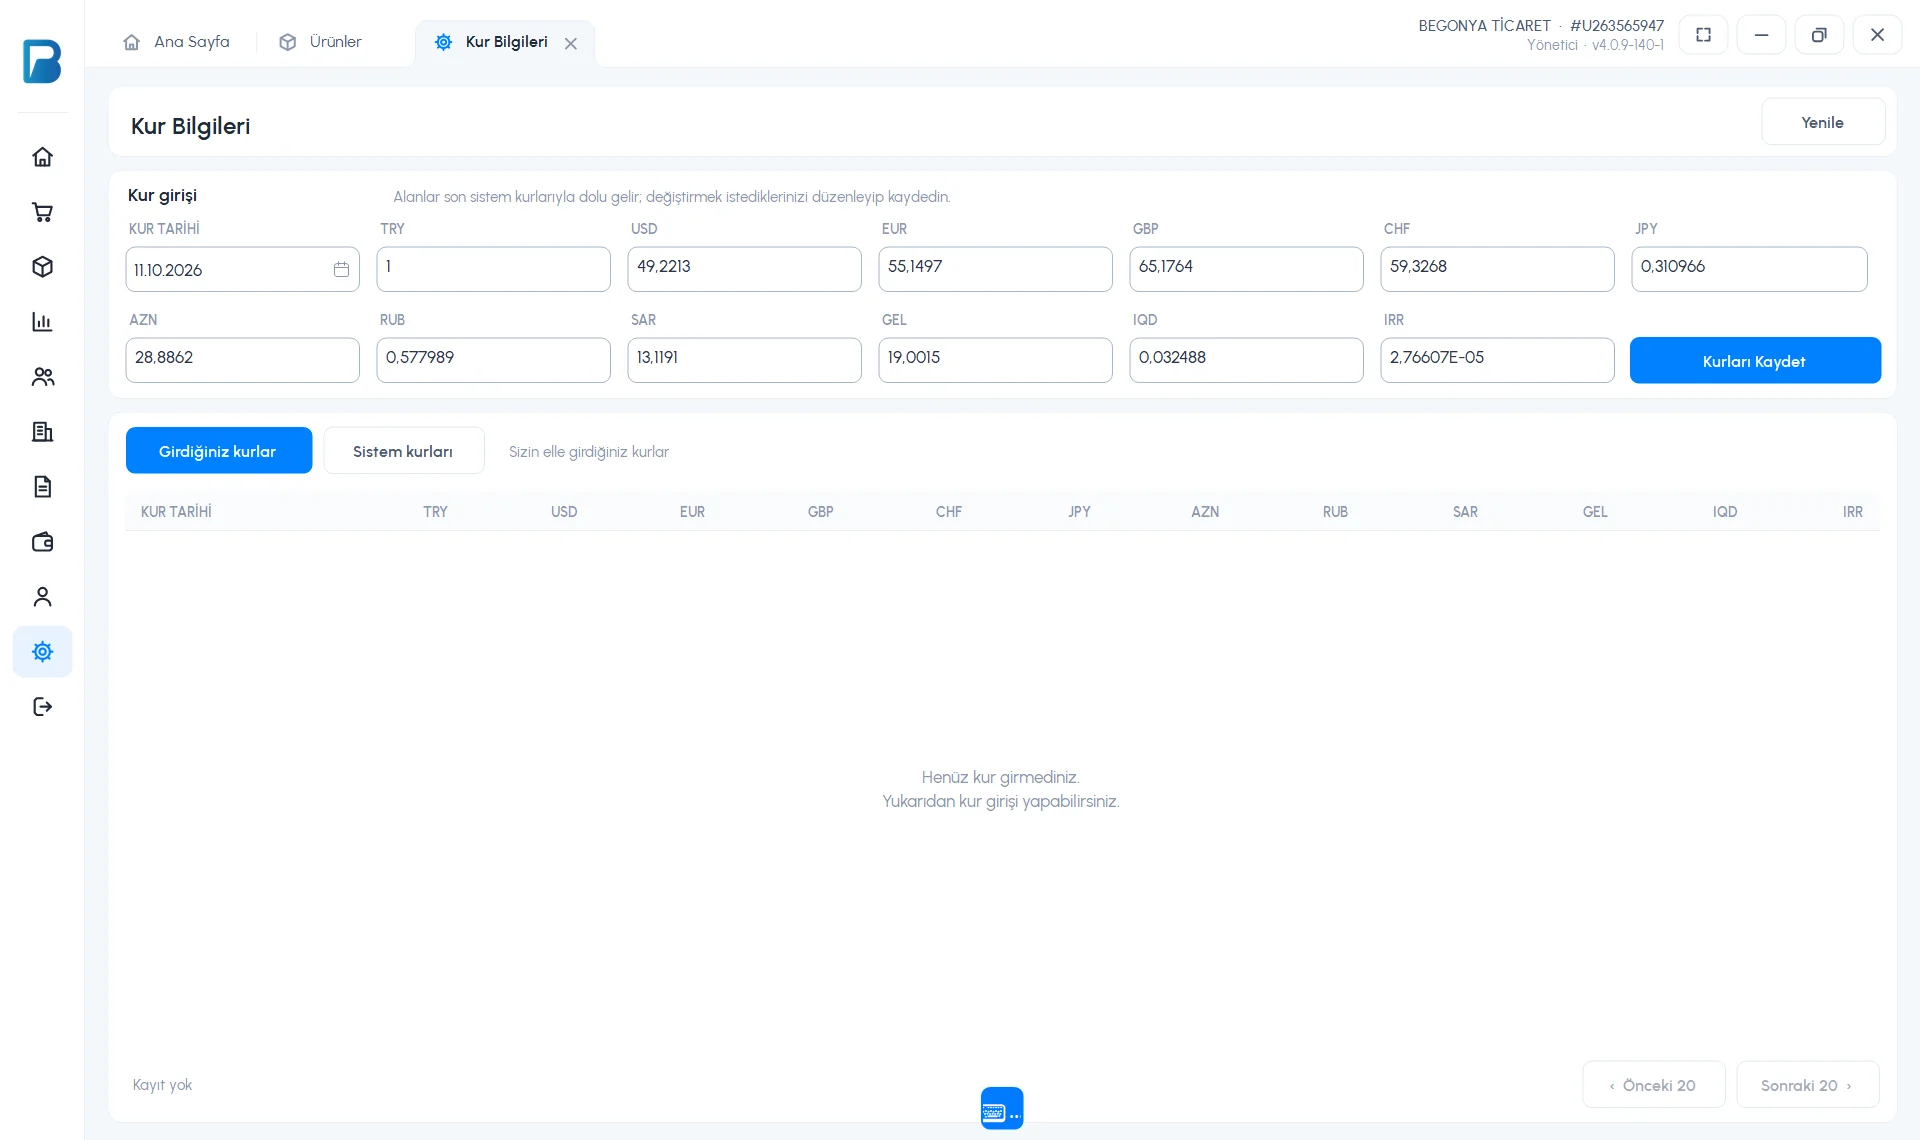This screenshot has width=1920, height=1140.
Task: Click the AZN rate input
Action: click(242, 360)
